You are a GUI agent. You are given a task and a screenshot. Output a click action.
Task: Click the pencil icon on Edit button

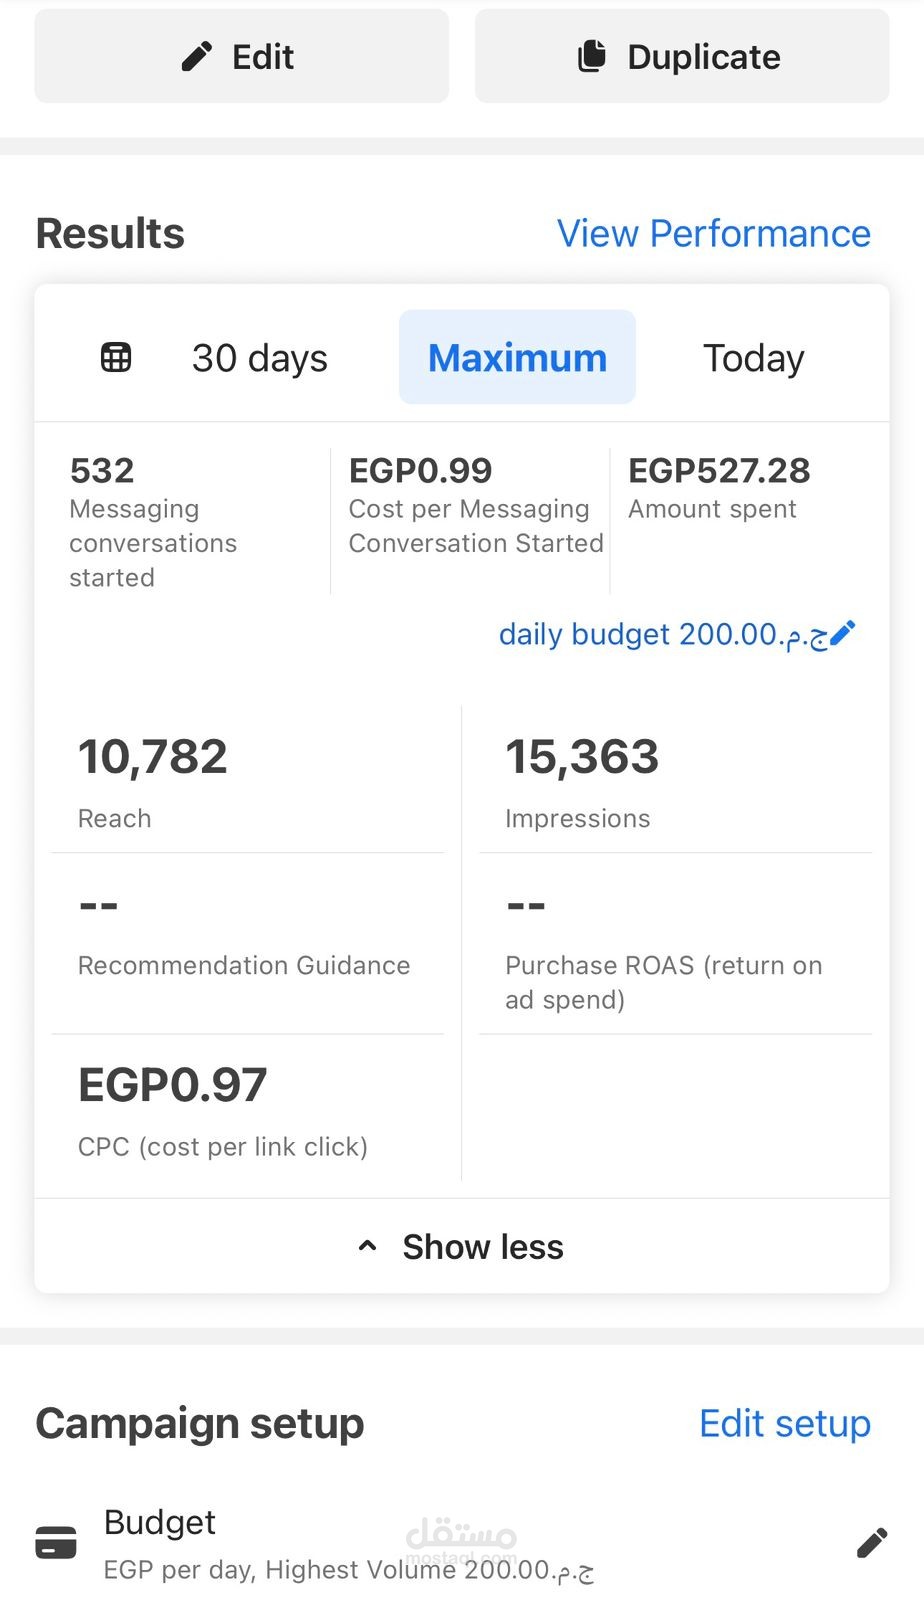click(x=197, y=56)
